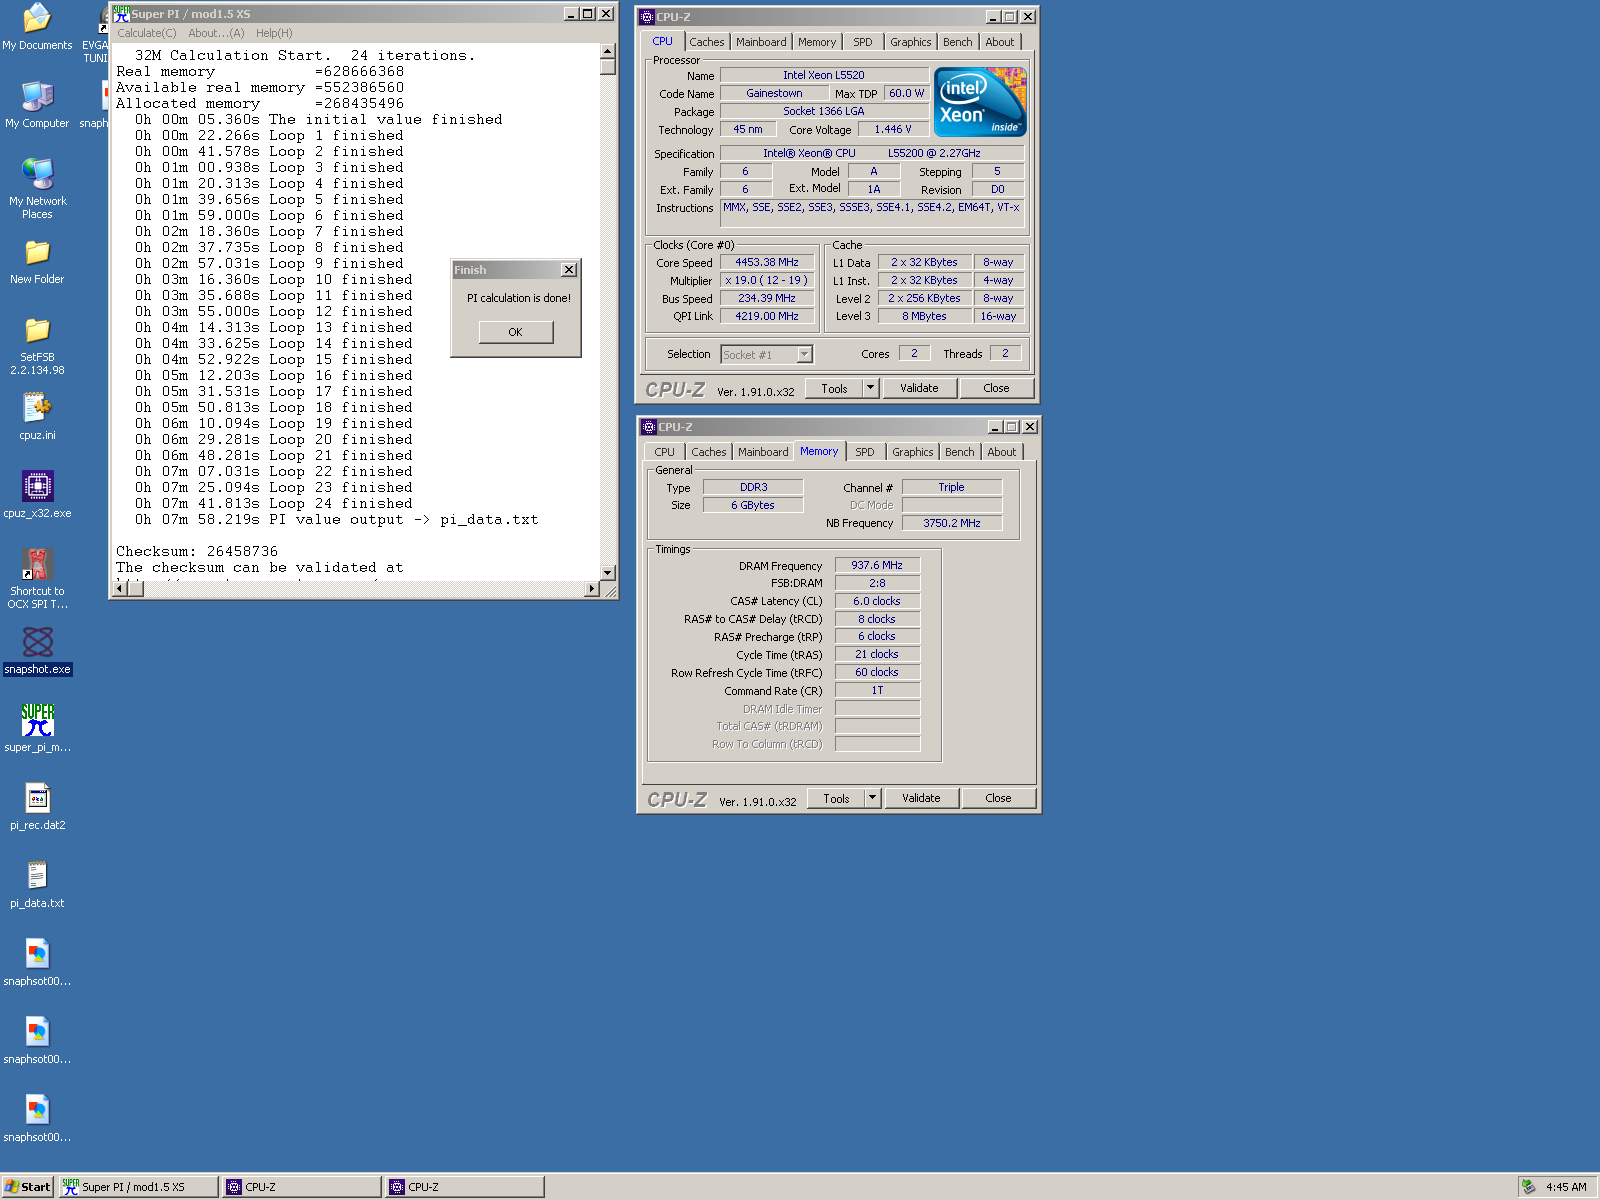Click the lower CPU-Z title bar icon
Screen dimensions: 1600x1200
click(648, 427)
